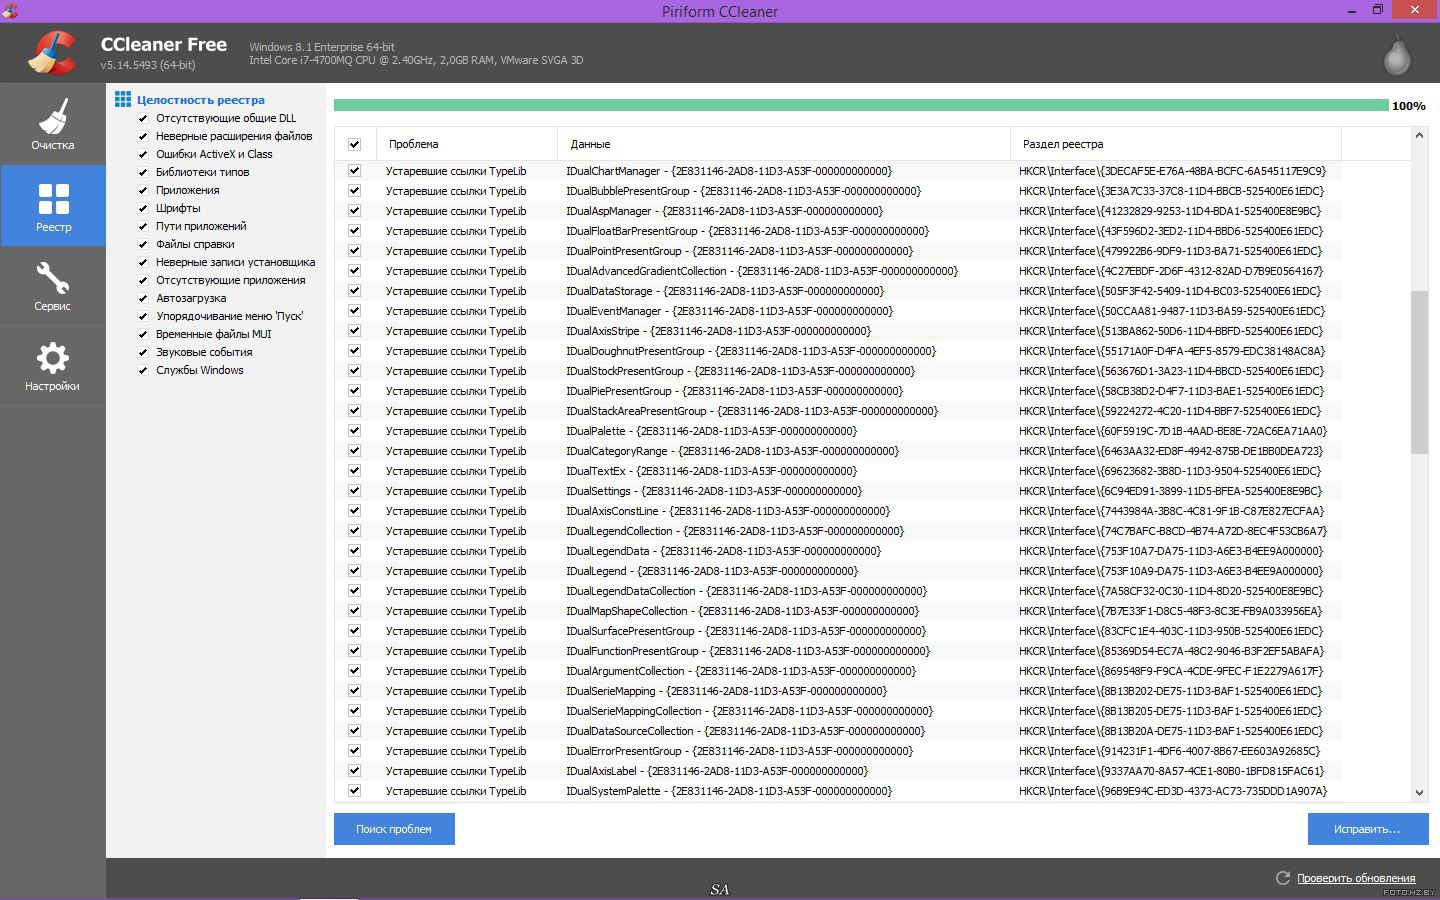Open the Очистка (Cleaner) broom section

pyautogui.click(x=52, y=124)
